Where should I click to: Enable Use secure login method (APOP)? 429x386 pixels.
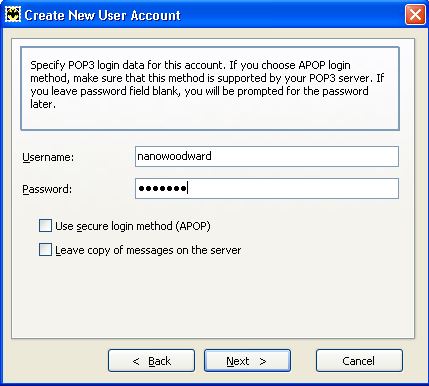pyautogui.click(x=45, y=226)
